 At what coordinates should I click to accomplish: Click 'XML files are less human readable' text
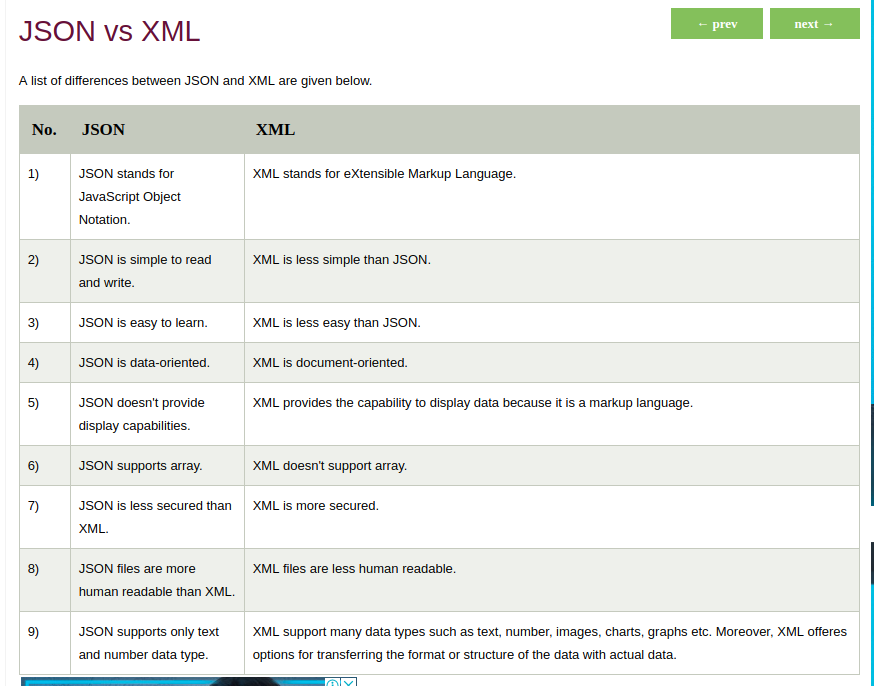(354, 569)
